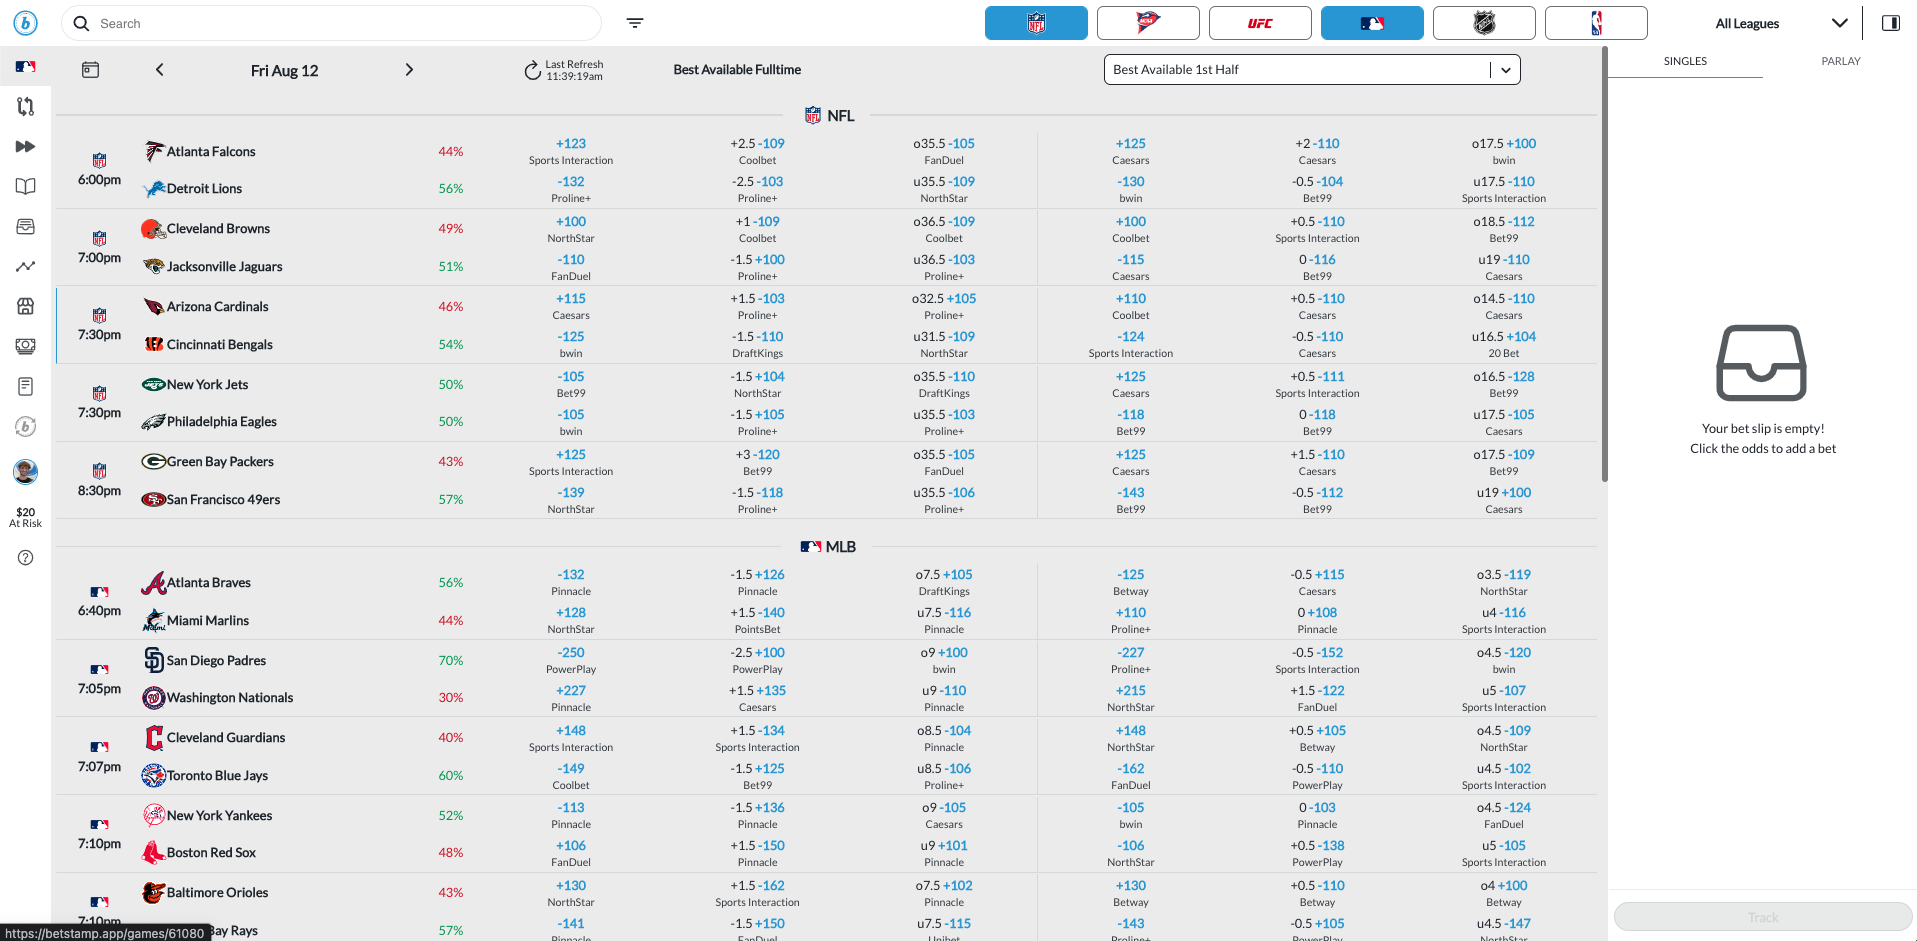Open the user profile avatar
Image resolution: width=1917 pixels, height=941 pixels.
(26, 471)
